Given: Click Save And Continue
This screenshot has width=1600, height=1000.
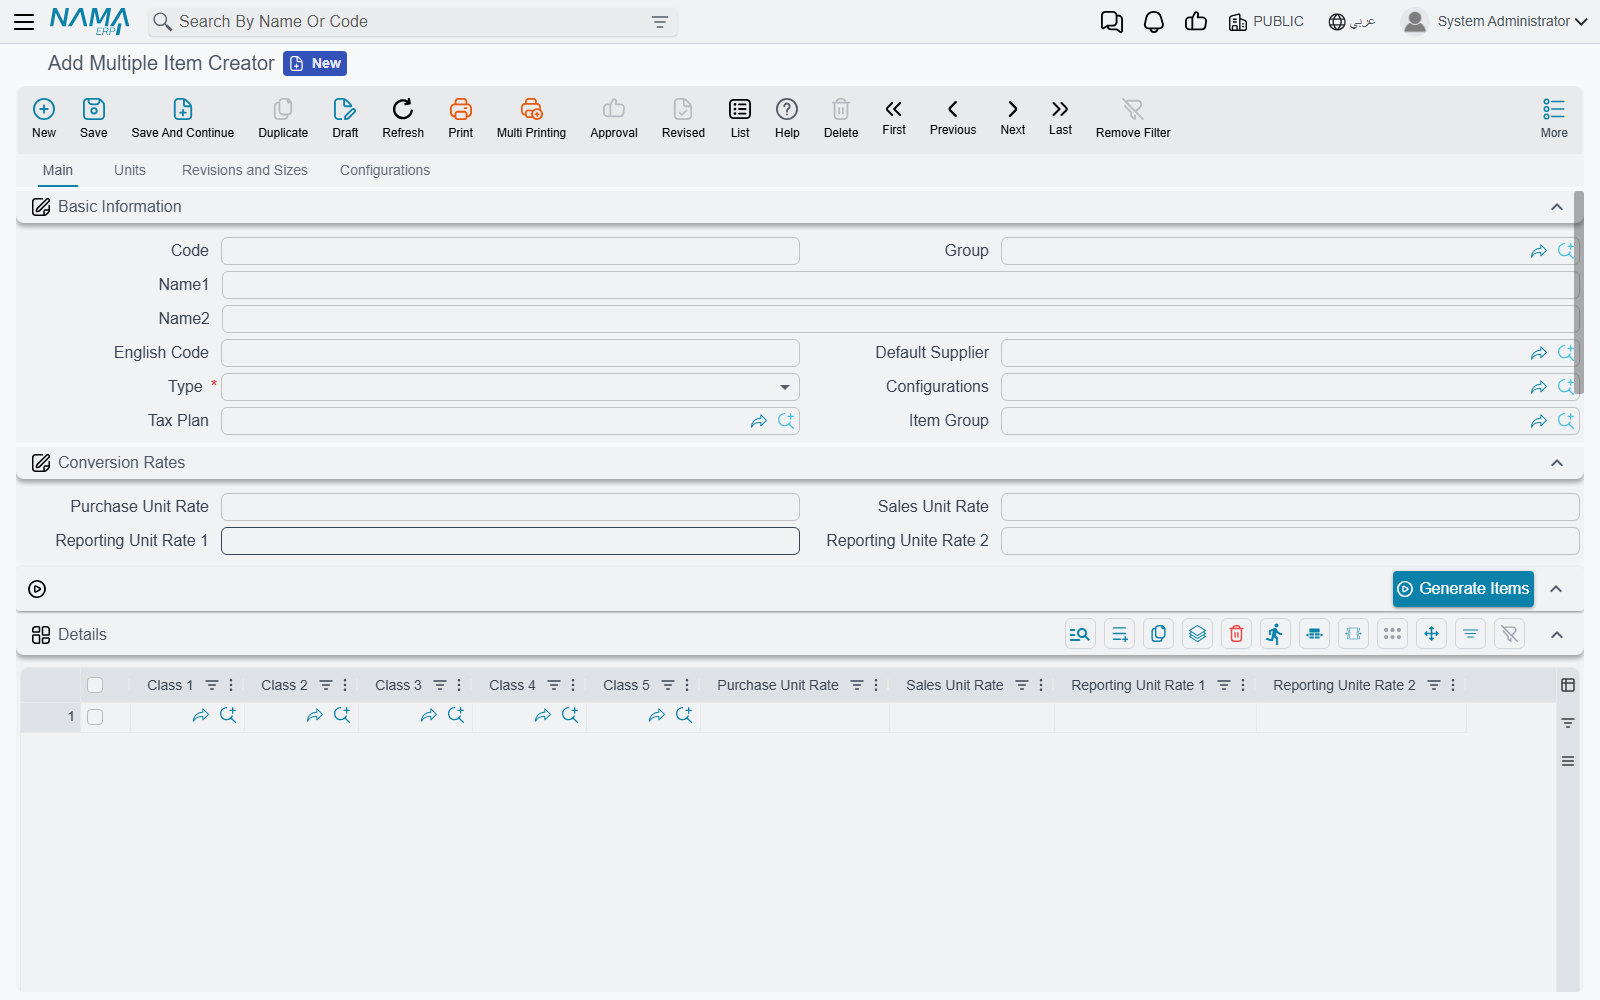Looking at the screenshot, I should (x=183, y=118).
